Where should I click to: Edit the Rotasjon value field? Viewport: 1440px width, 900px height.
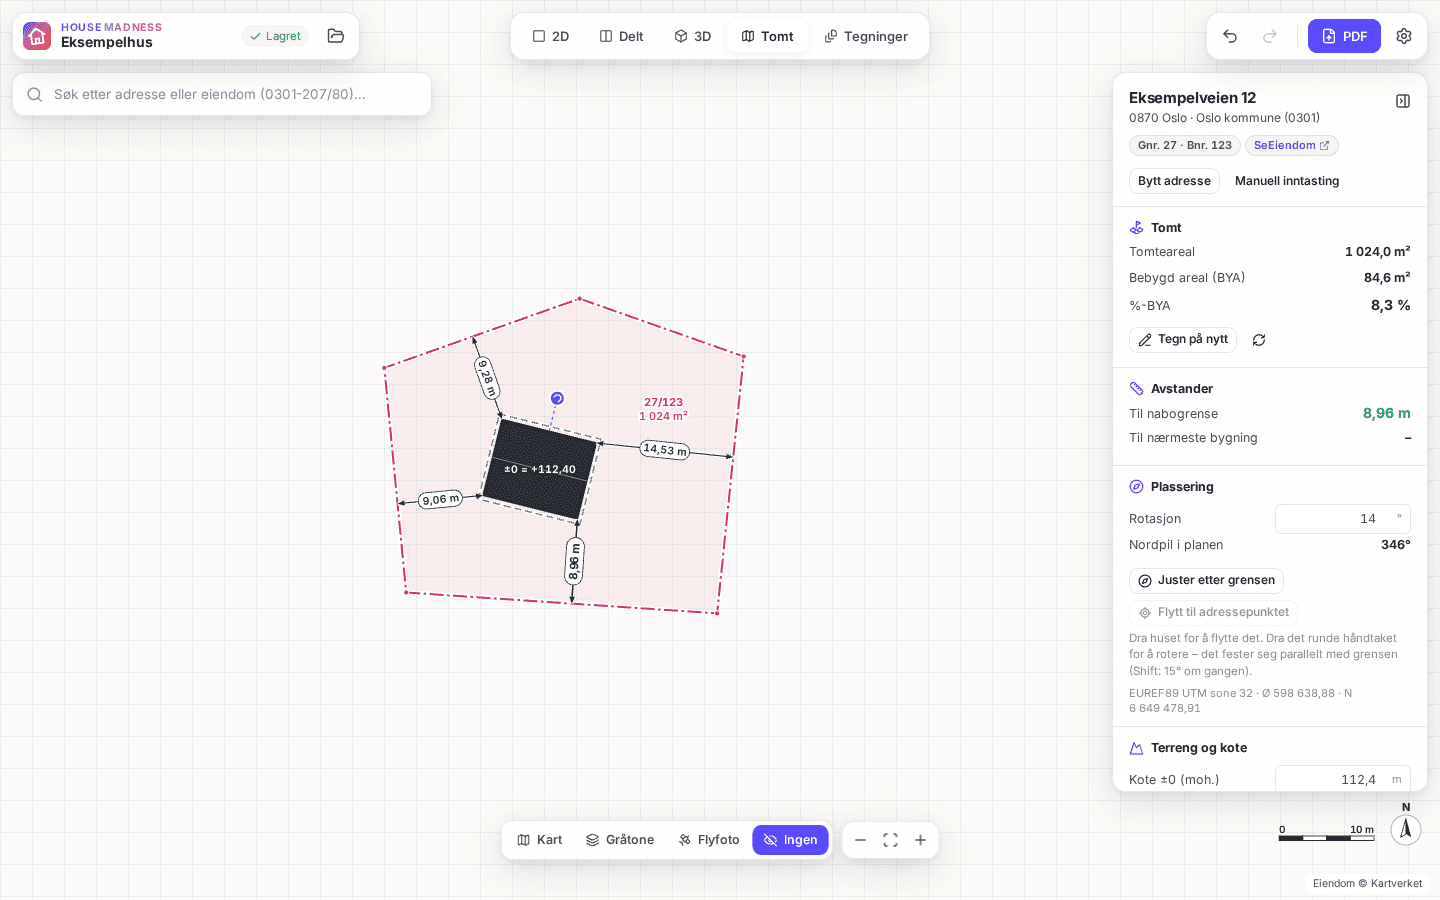click(x=1343, y=519)
